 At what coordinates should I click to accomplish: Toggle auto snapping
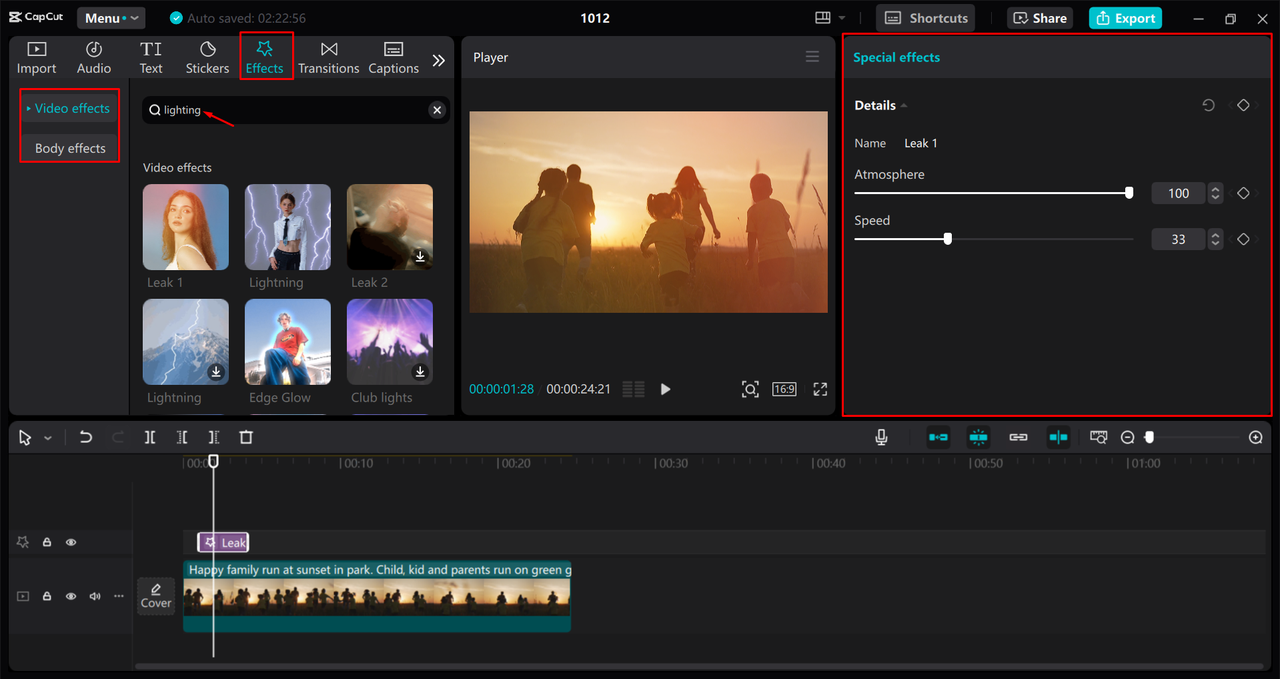click(x=978, y=437)
